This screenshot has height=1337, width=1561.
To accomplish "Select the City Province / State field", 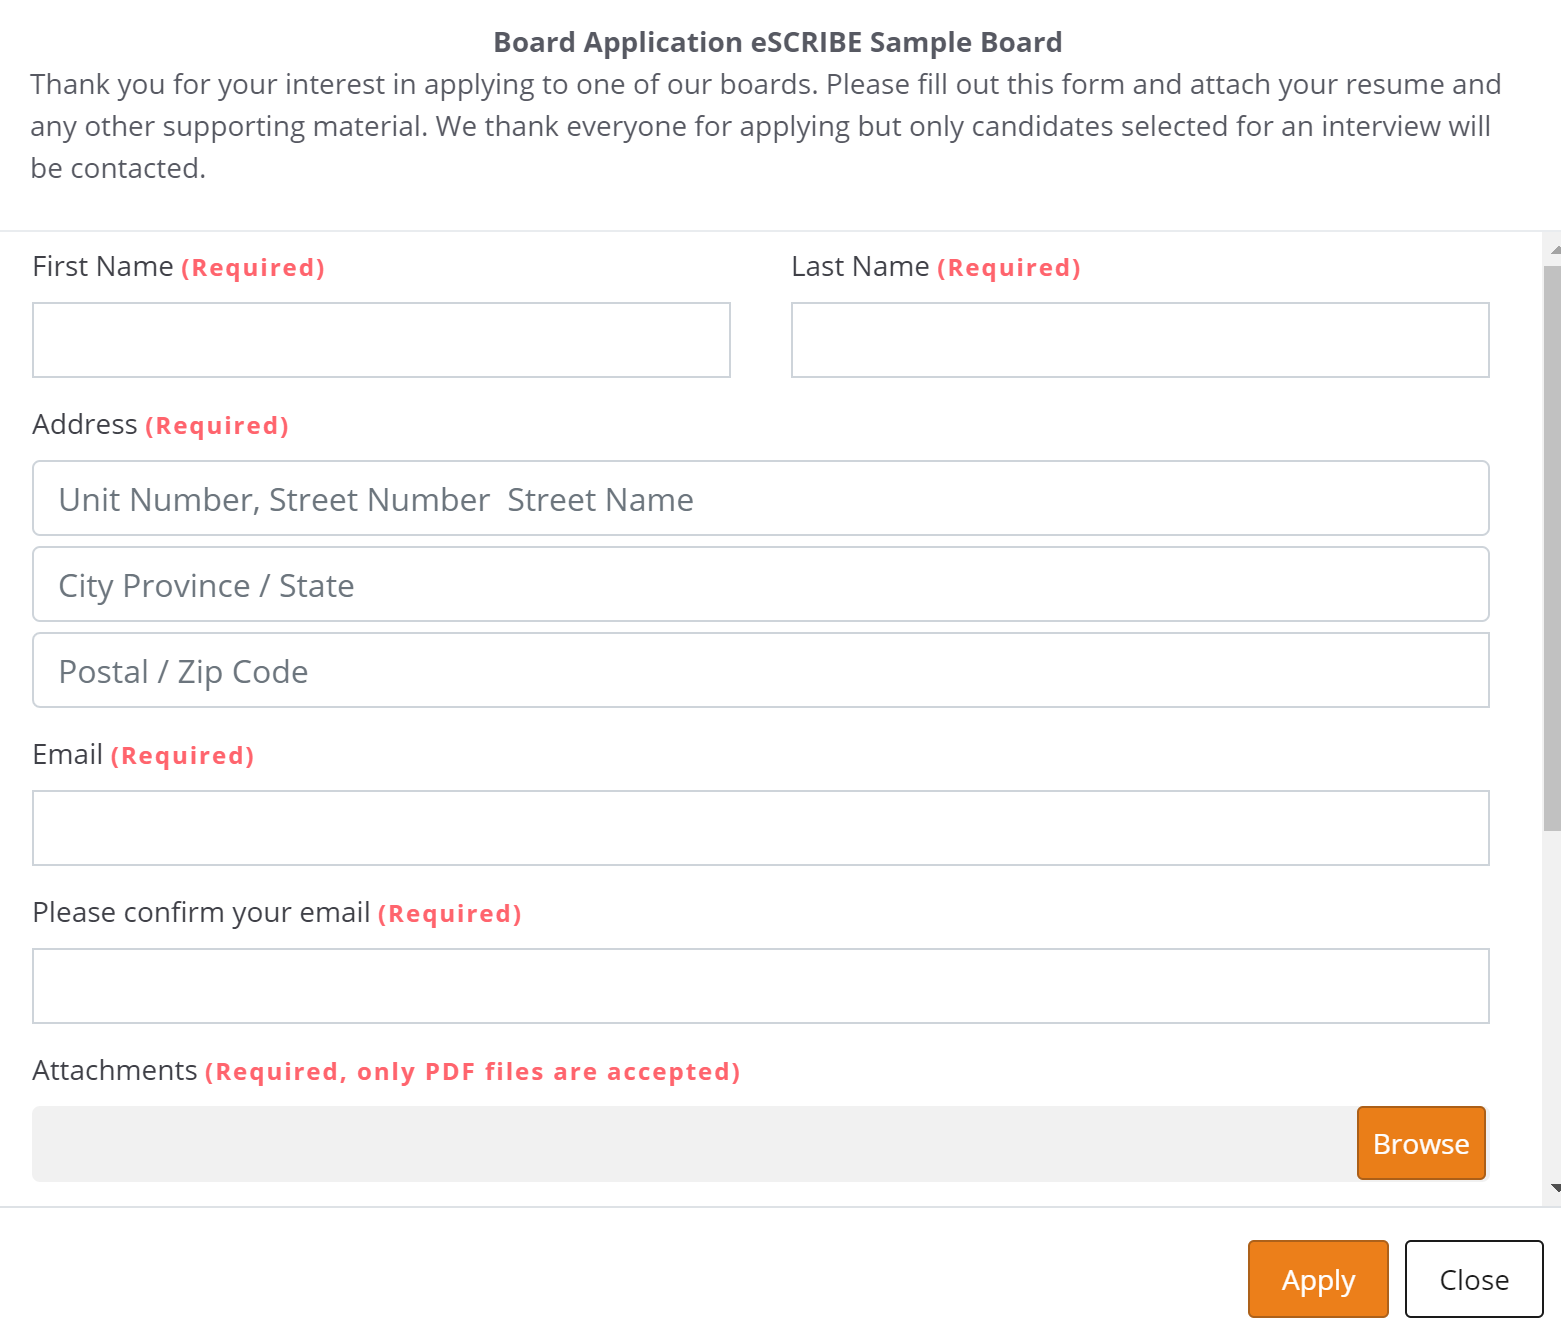I will [760, 584].
